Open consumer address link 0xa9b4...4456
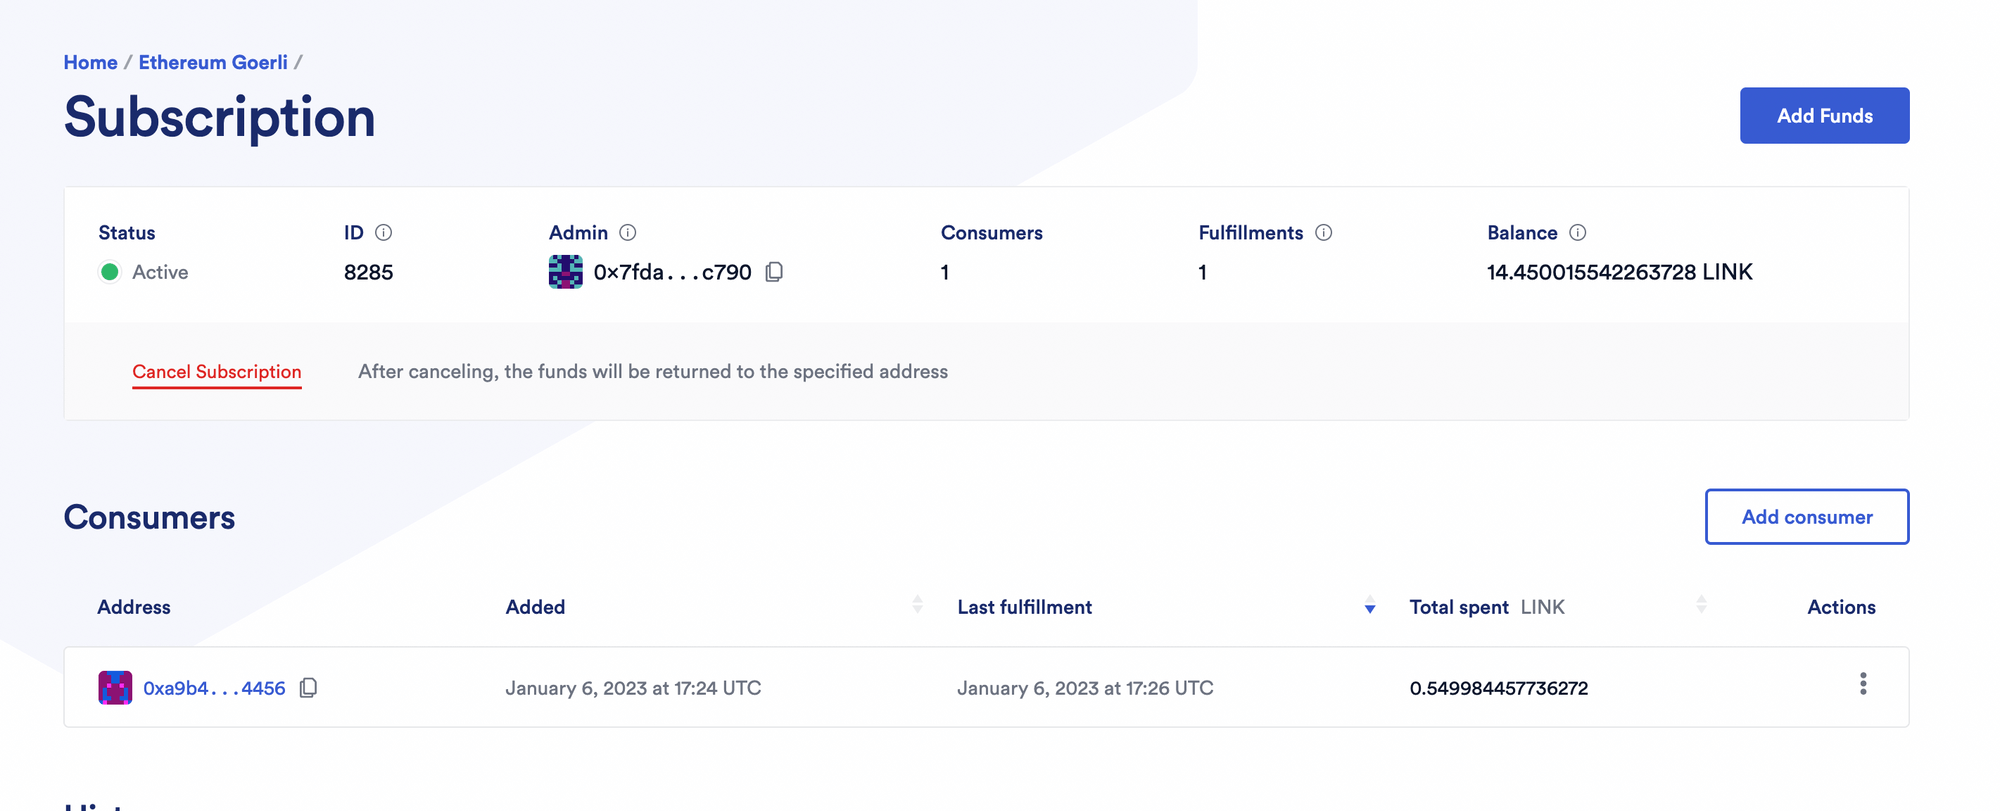The height and width of the screenshot is (811, 2000). tap(214, 688)
